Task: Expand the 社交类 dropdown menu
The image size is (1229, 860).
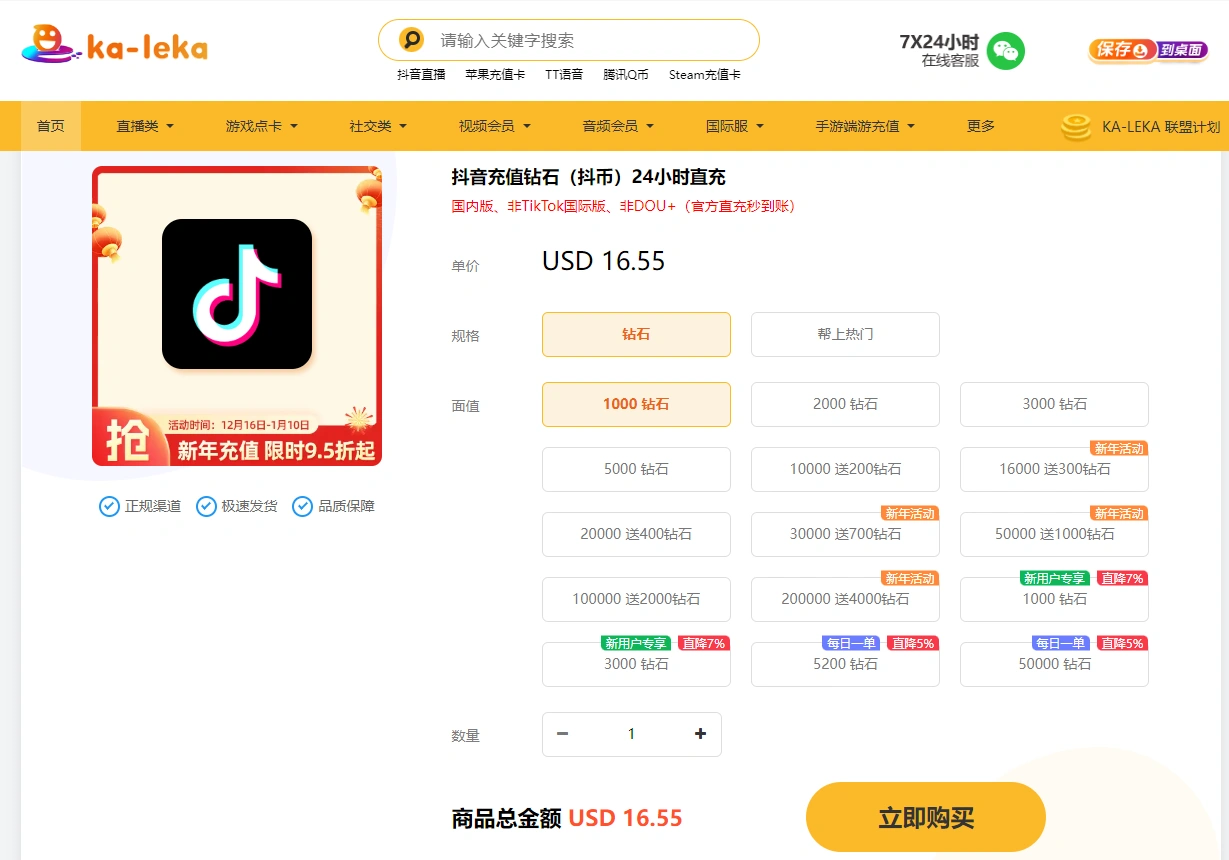Action: click(x=378, y=126)
